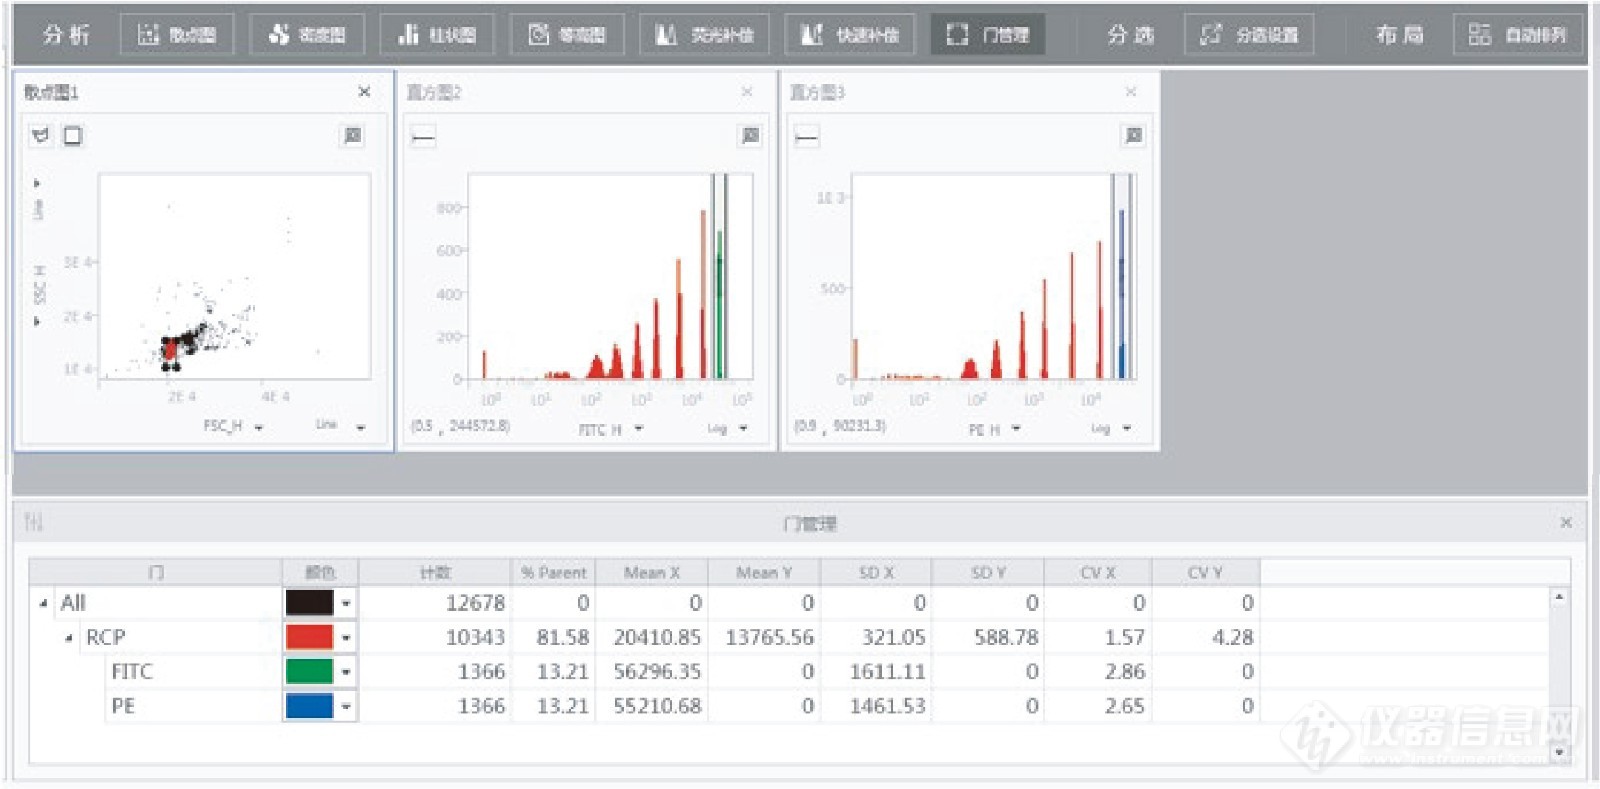Select the range gate tool in 直方图3
1600x789 pixels.
(806, 136)
